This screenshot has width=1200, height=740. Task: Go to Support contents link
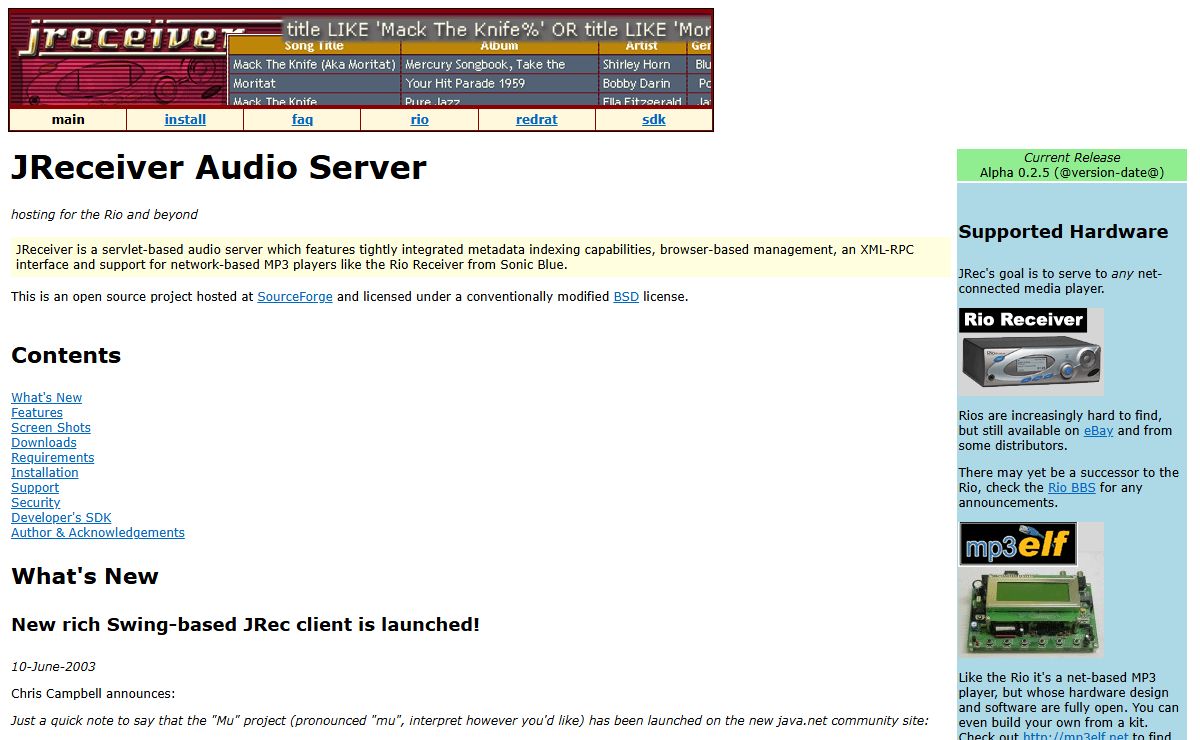pyautogui.click(x=35, y=488)
